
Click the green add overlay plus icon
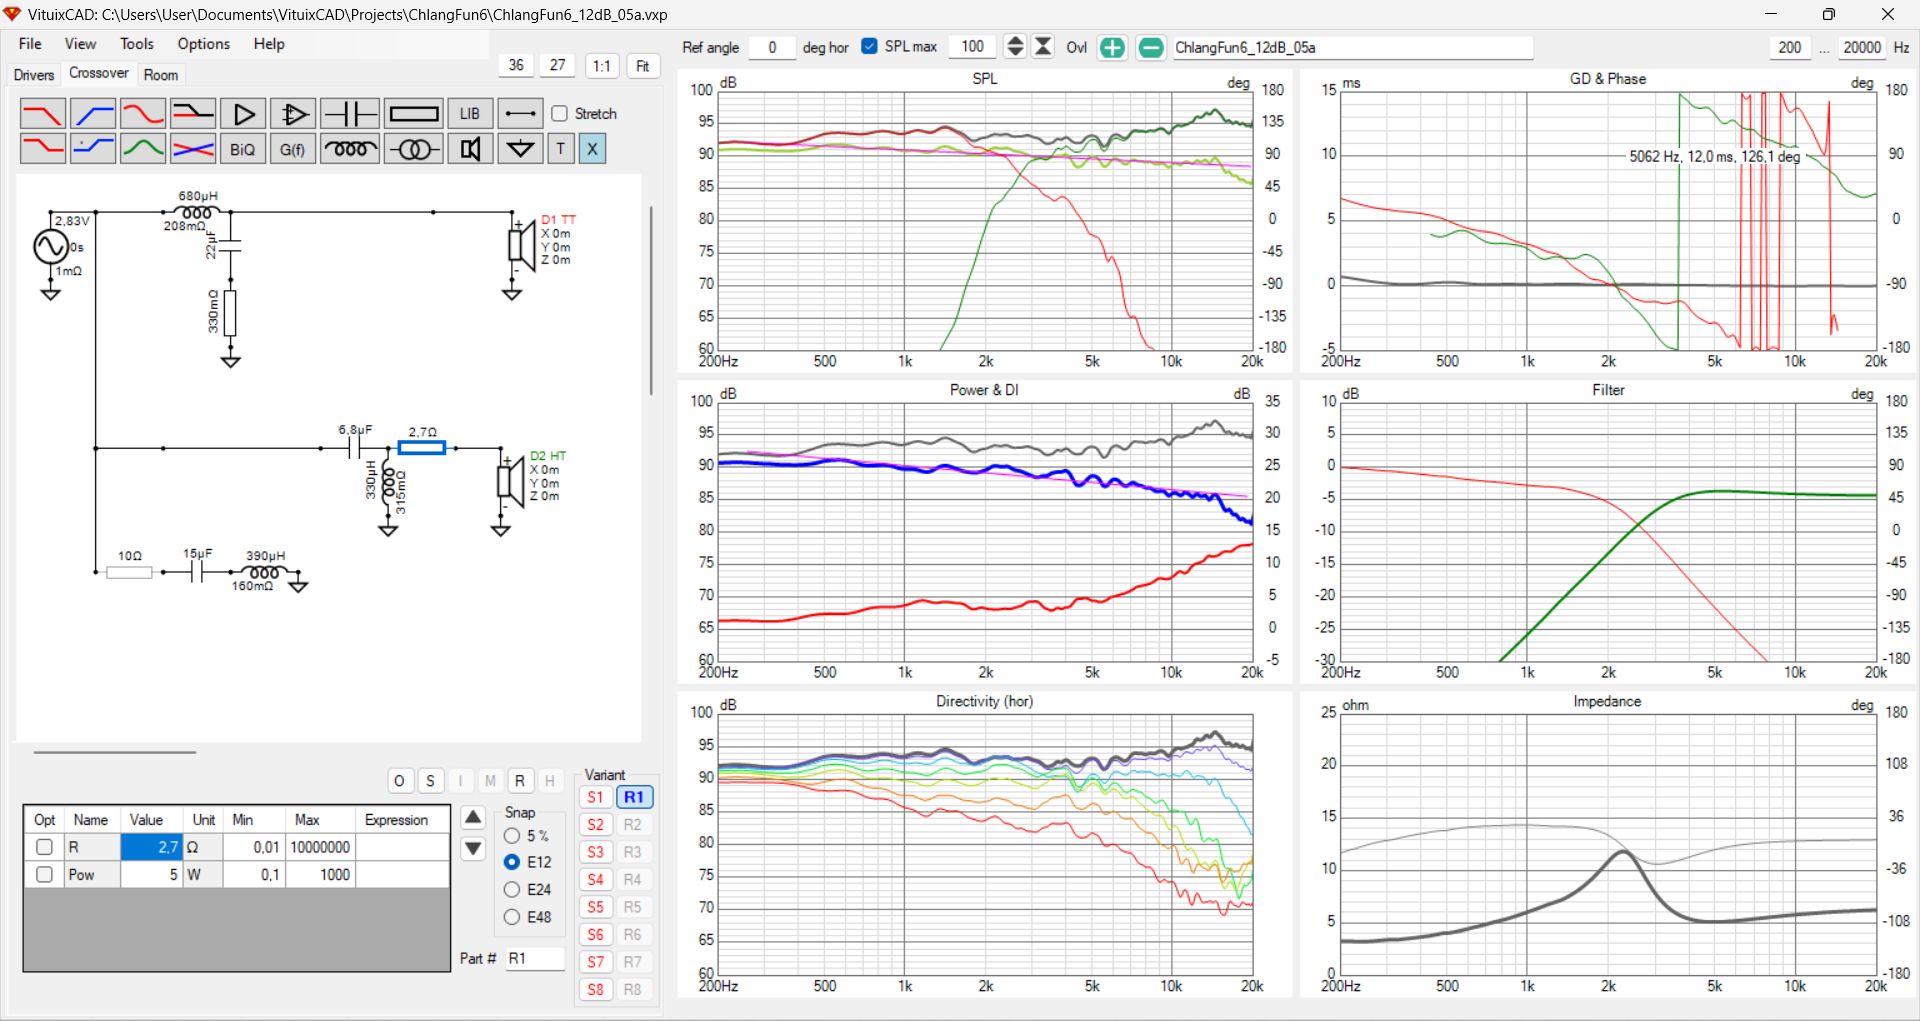[1112, 47]
